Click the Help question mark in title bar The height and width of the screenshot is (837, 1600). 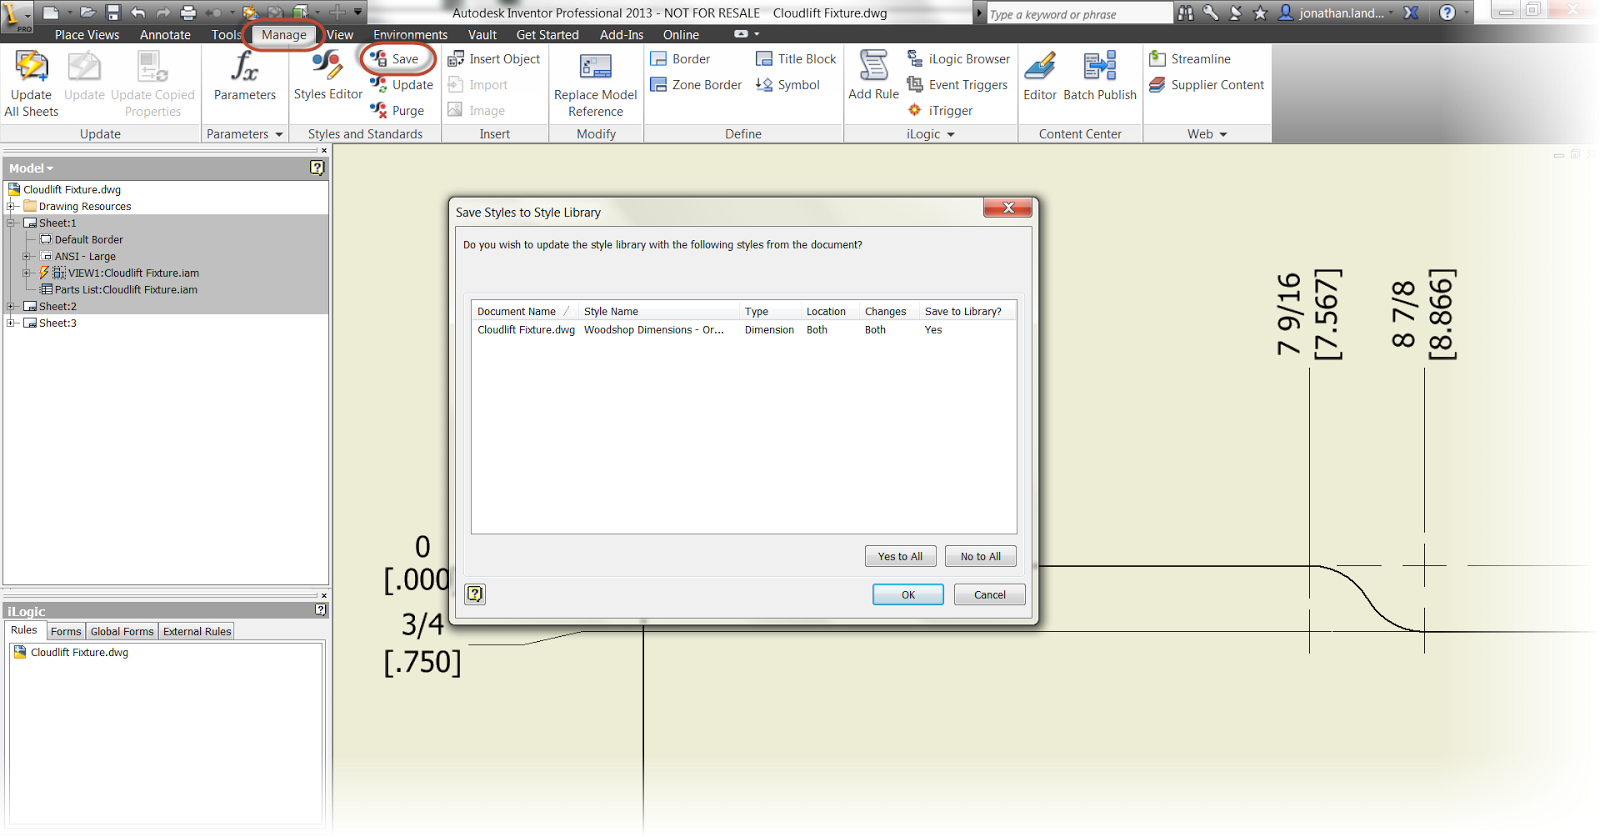pyautogui.click(x=1447, y=13)
